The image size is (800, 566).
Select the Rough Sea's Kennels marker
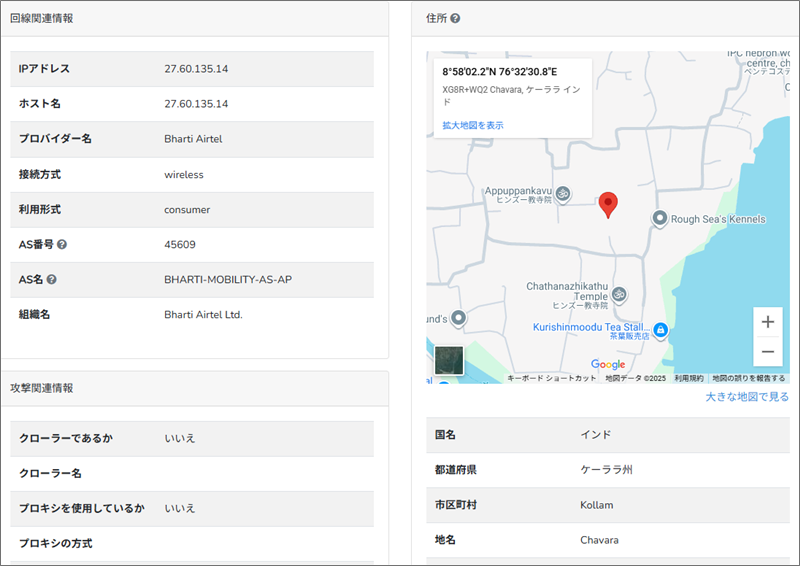point(659,219)
